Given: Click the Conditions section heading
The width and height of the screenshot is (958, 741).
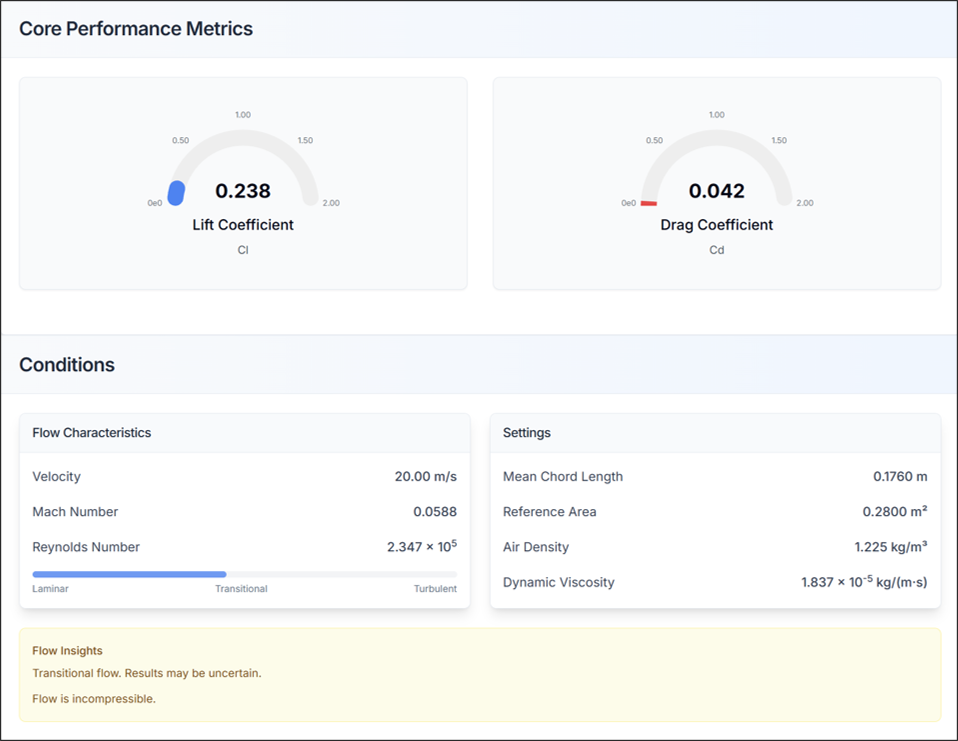Looking at the screenshot, I should pos(67,365).
